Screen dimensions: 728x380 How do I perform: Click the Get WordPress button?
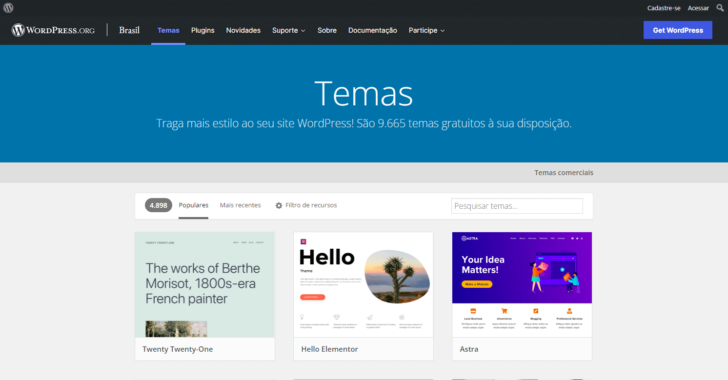pos(678,30)
